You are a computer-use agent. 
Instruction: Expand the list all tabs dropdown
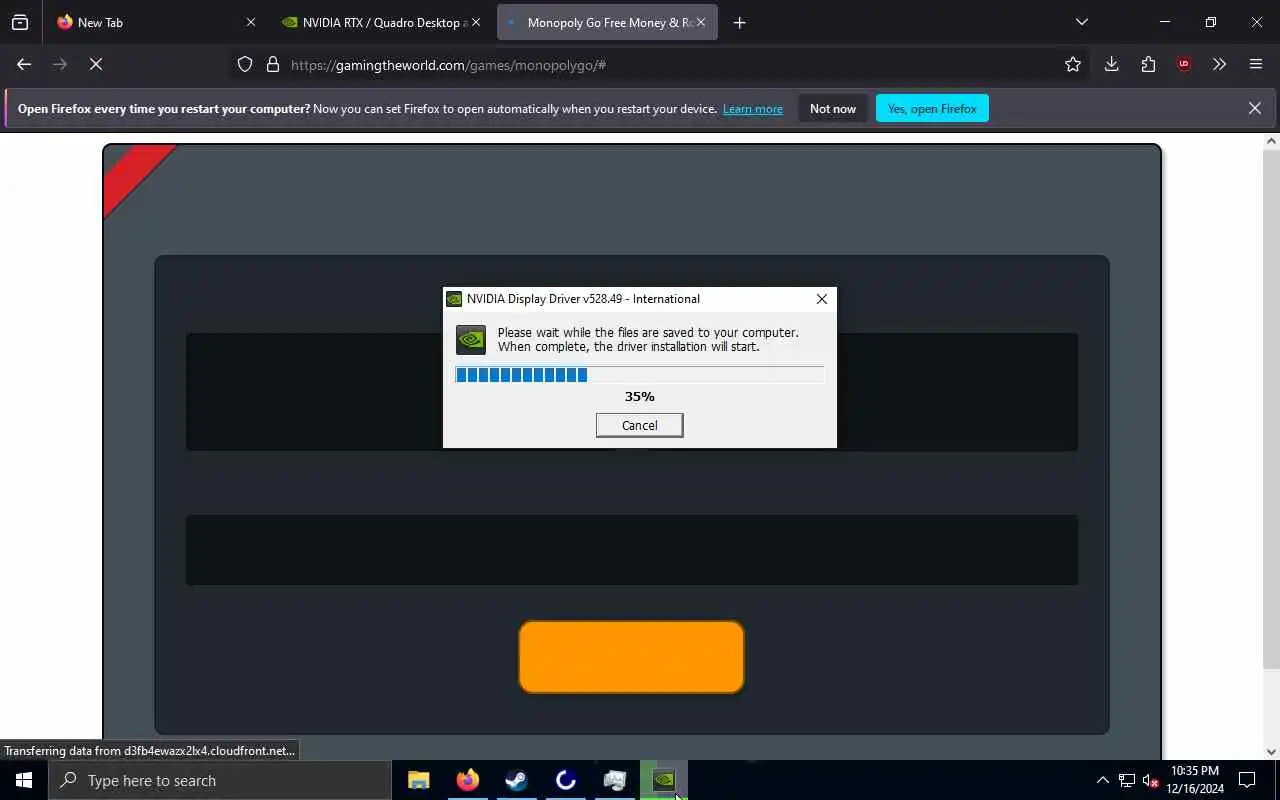click(1081, 22)
